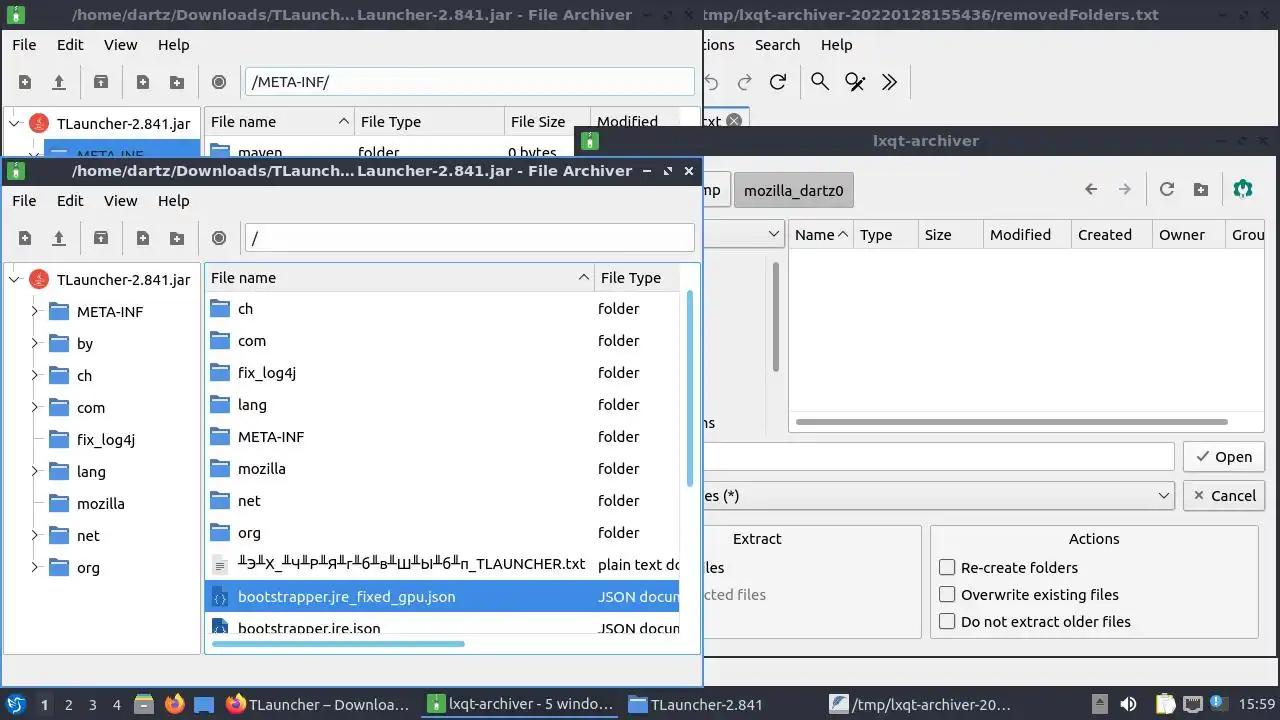Expand the 'com' tree node in sidebar
Image resolution: width=1280 pixels, height=720 pixels.
[35, 408]
